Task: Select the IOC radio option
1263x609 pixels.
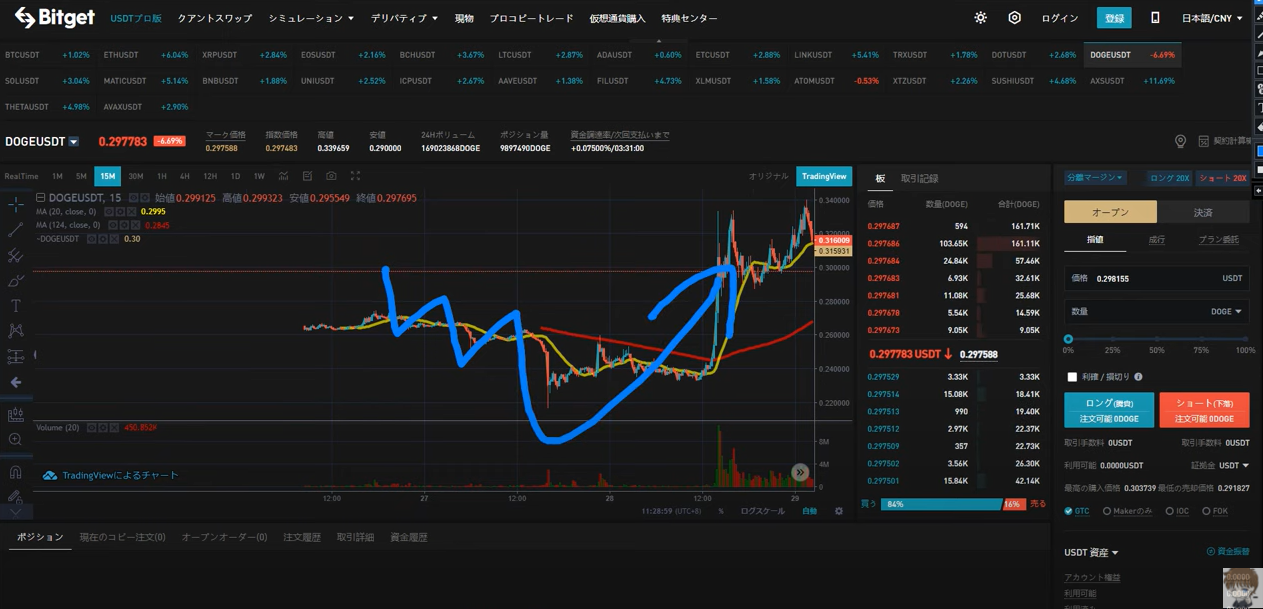Action: [x=1169, y=511]
